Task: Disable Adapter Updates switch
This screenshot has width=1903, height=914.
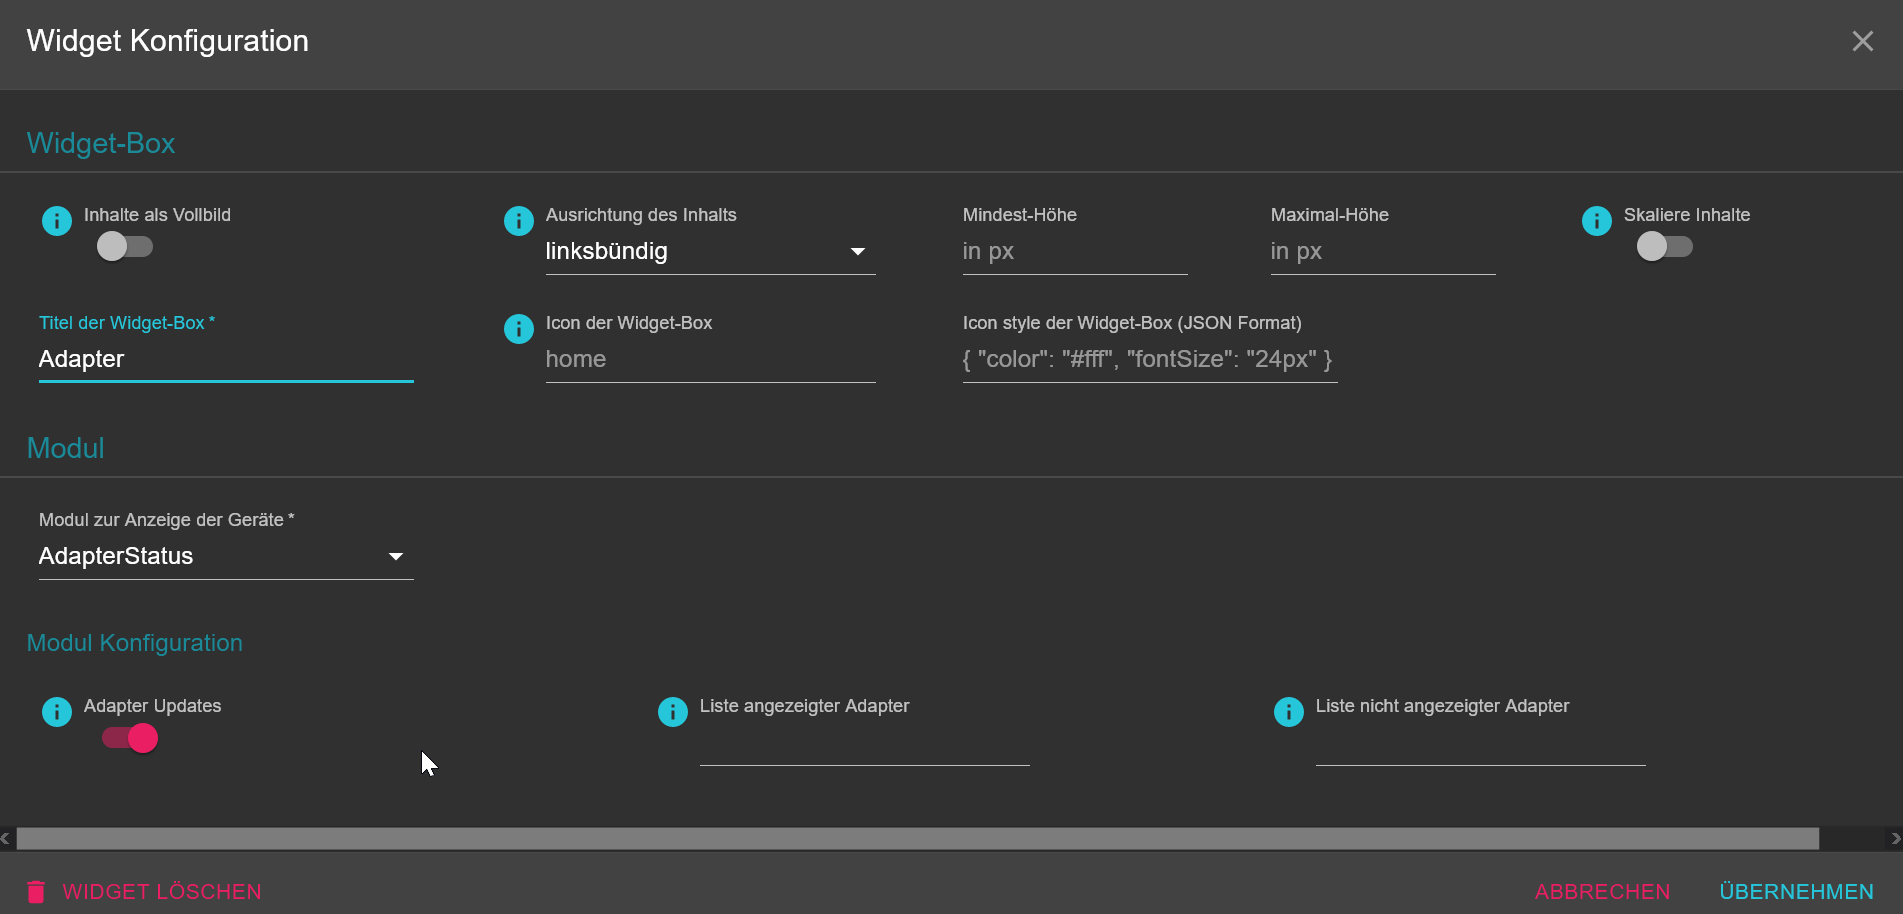Action: point(130,738)
